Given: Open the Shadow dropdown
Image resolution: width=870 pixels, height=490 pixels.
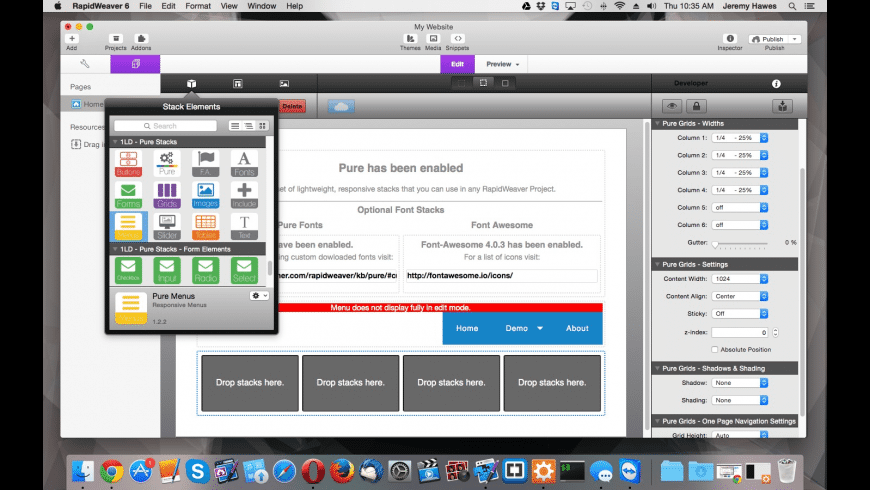Looking at the screenshot, I should 740,383.
